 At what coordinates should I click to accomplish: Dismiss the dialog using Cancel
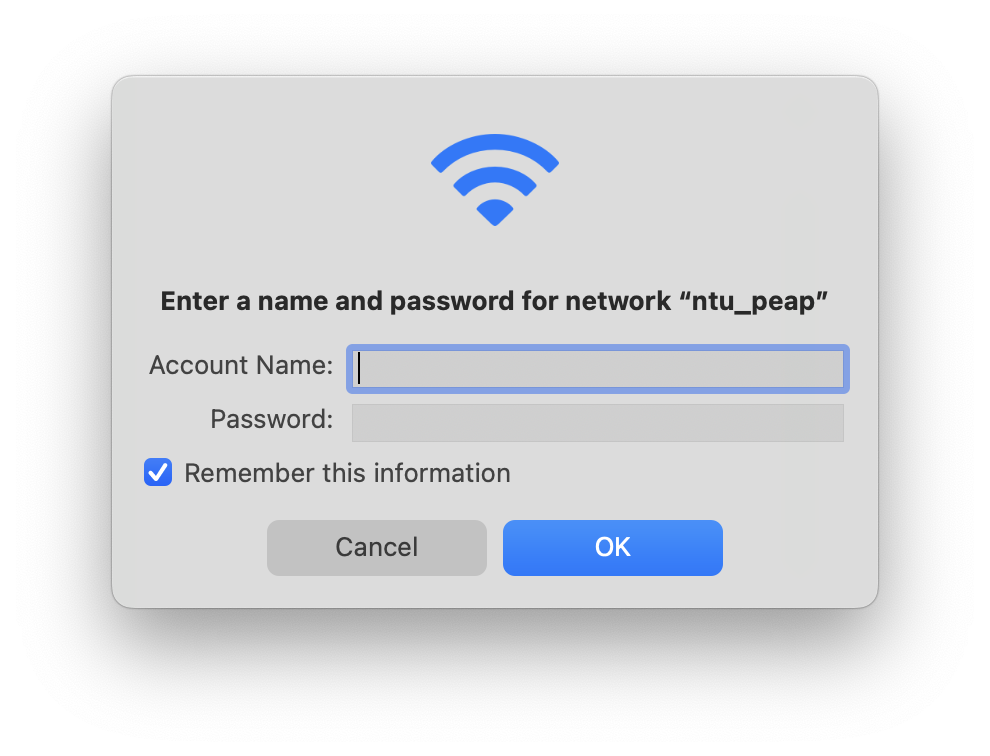click(377, 548)
